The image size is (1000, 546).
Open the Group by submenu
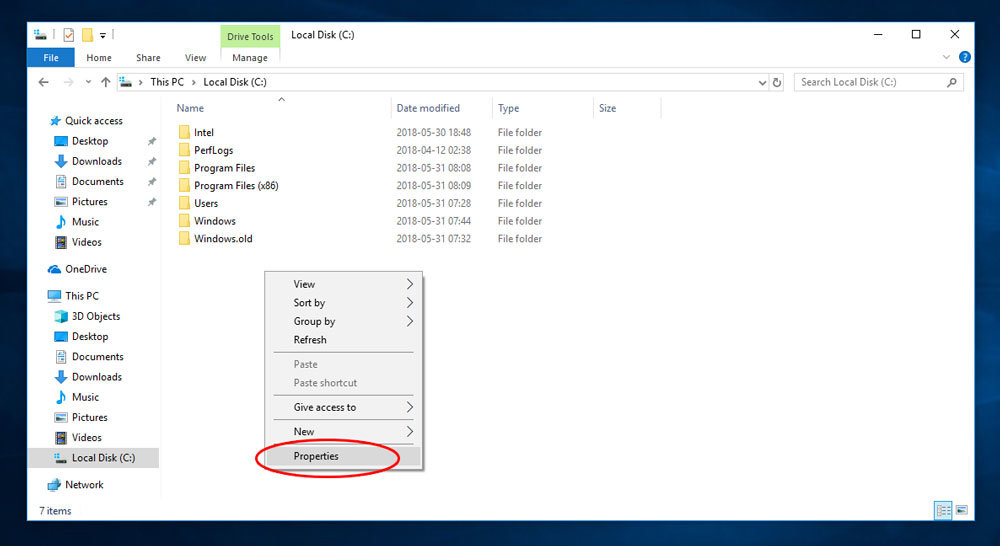point(344,321)
